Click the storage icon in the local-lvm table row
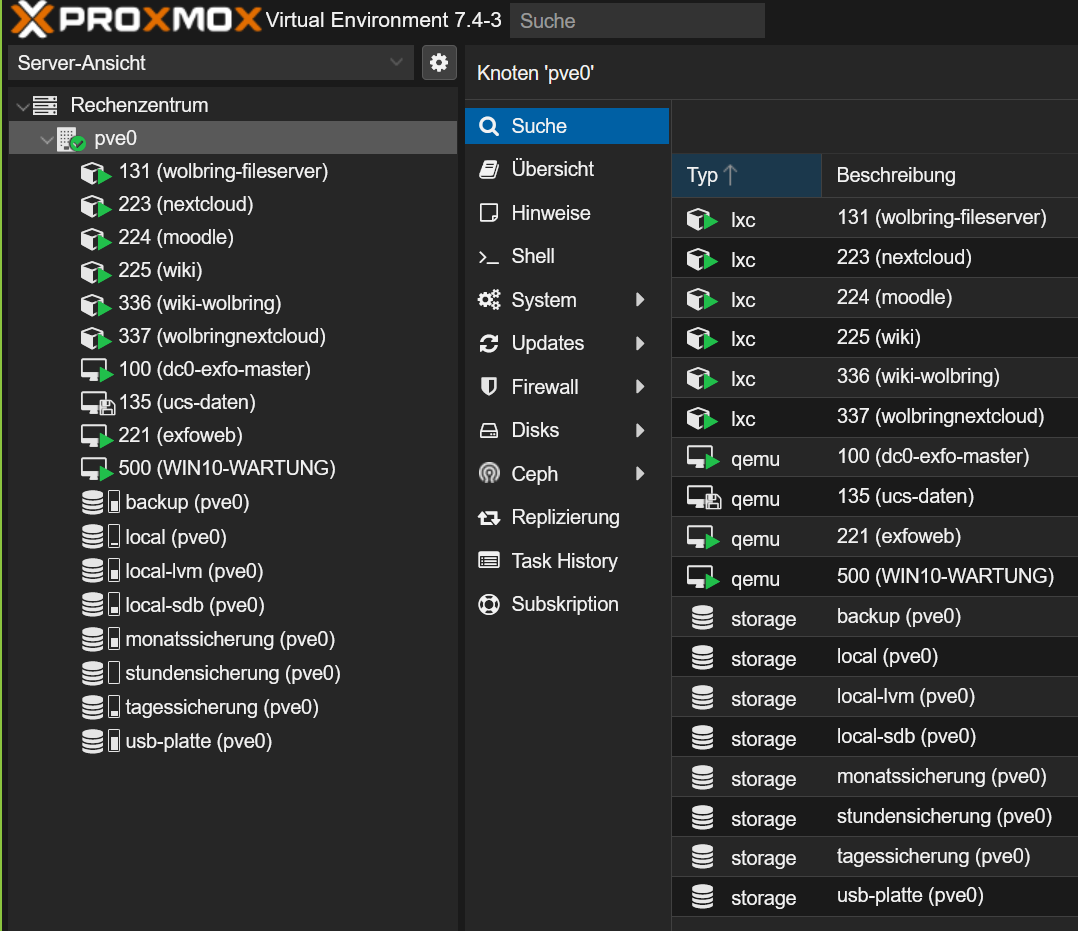 click(702, 697)
